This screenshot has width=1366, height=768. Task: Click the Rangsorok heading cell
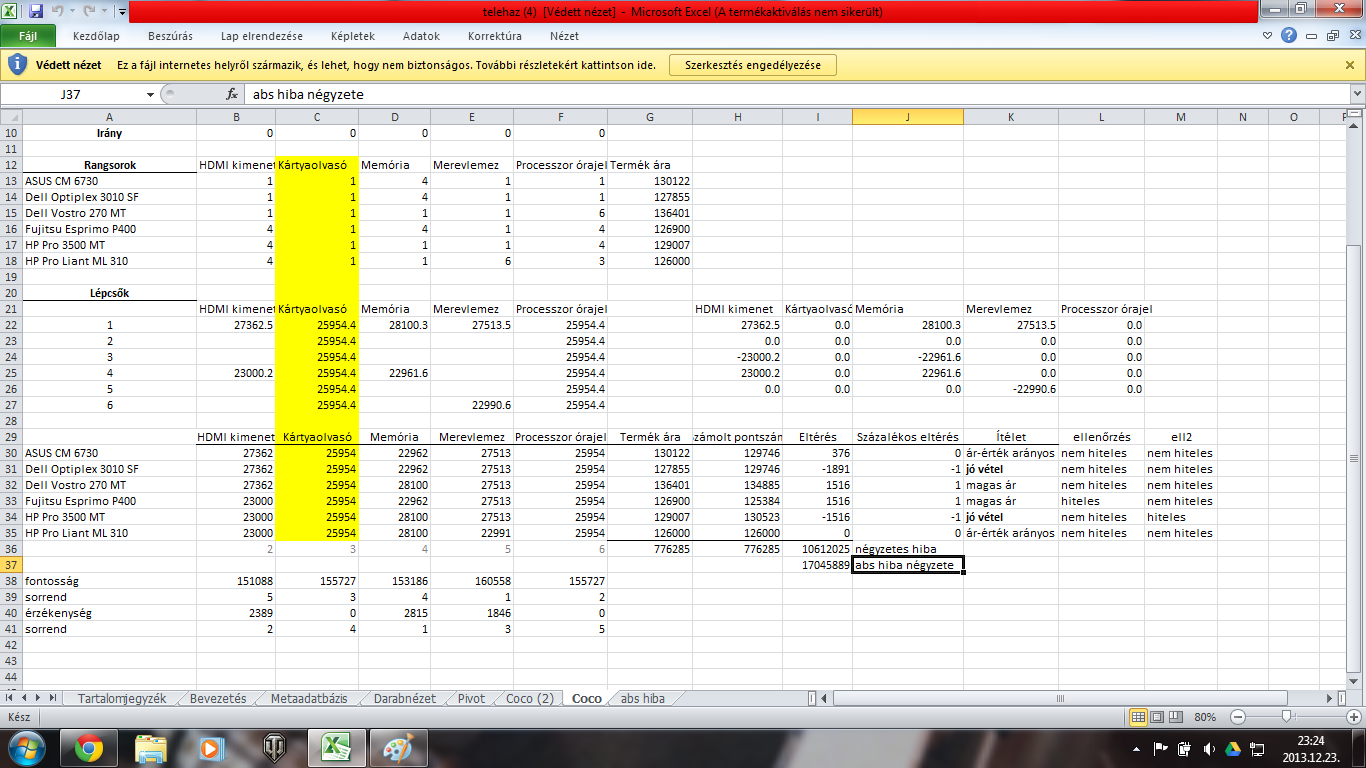(x=110, y=165)
